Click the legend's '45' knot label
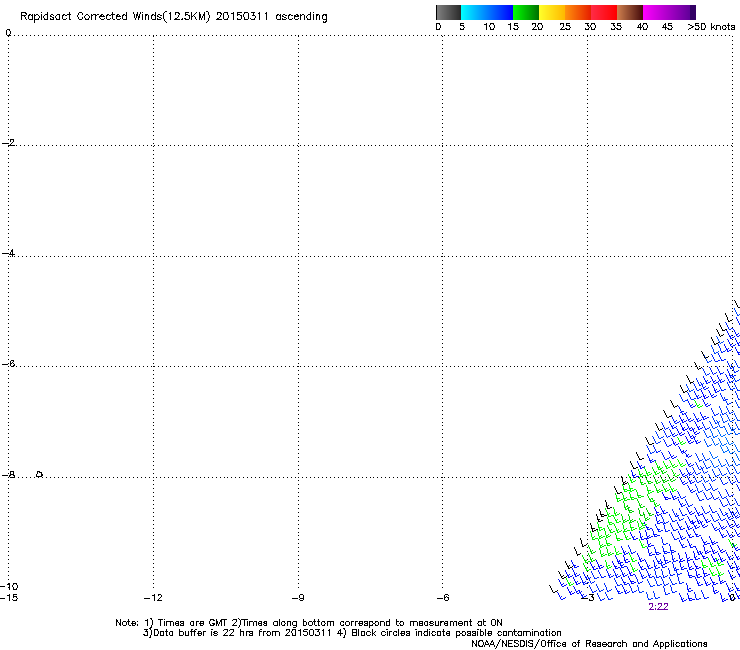This screenshot has width=740, height=650. 667,27
